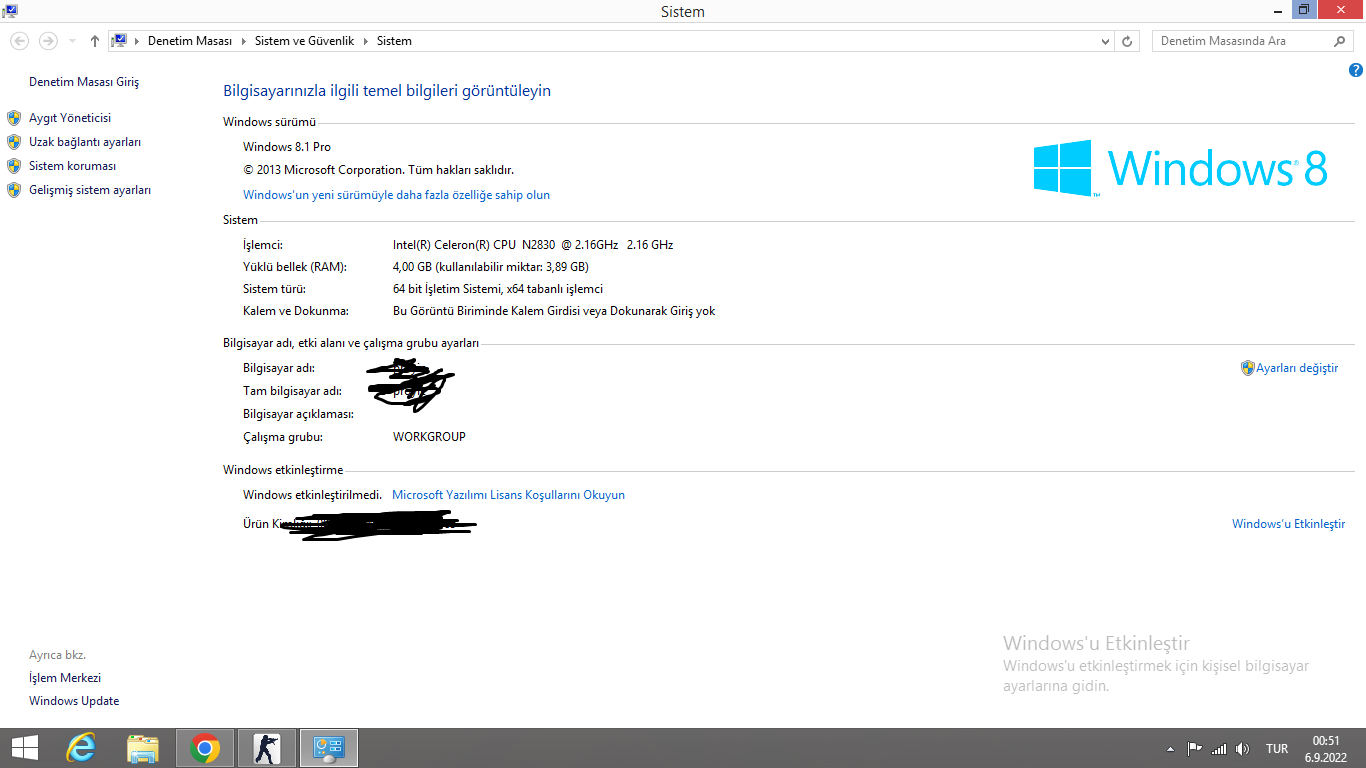Launch Internet Explorer from the taskbar
The height and width of the screenshot is (768, 1366).
point(82,748)
